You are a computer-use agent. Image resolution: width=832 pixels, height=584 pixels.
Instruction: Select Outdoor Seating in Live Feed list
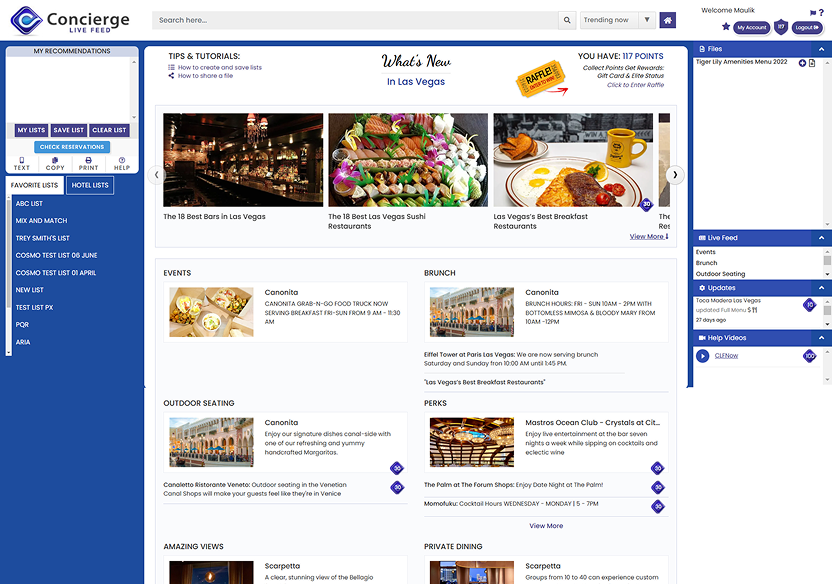721,274
